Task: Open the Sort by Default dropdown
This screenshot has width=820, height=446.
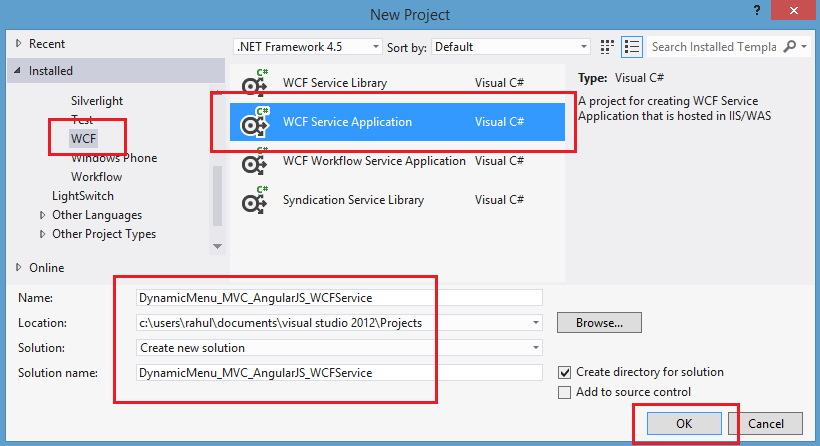Action: (x=510, y=47)
